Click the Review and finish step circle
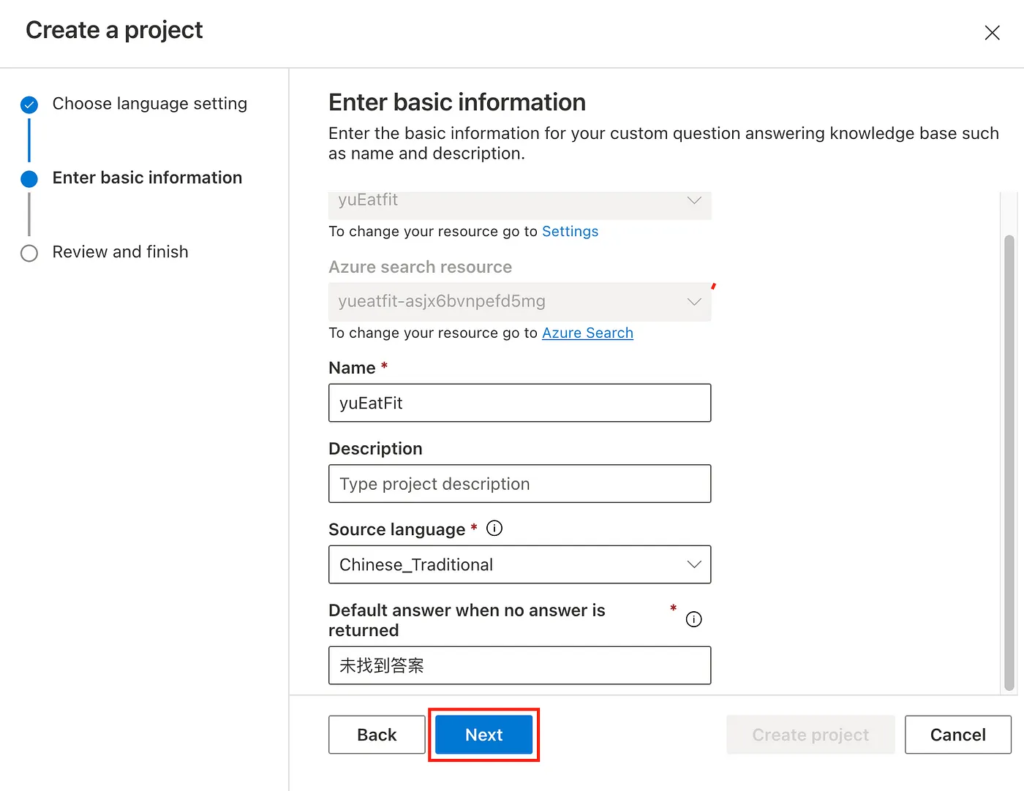Screen dimensions: 1024x791 pyautogui.click(x=29, y=253)
